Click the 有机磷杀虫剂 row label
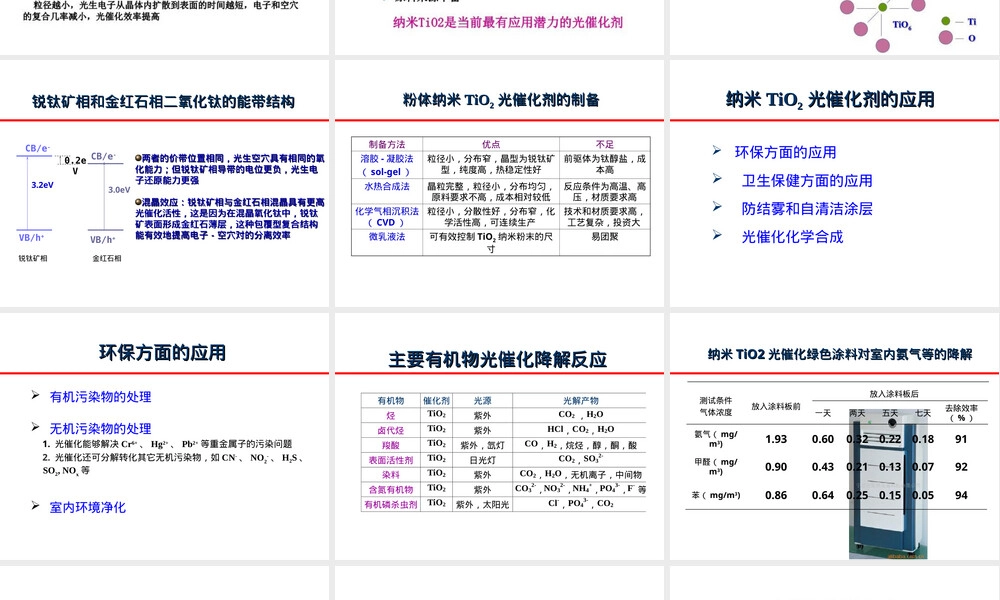1000x600 pixels. tap(390, 504)
